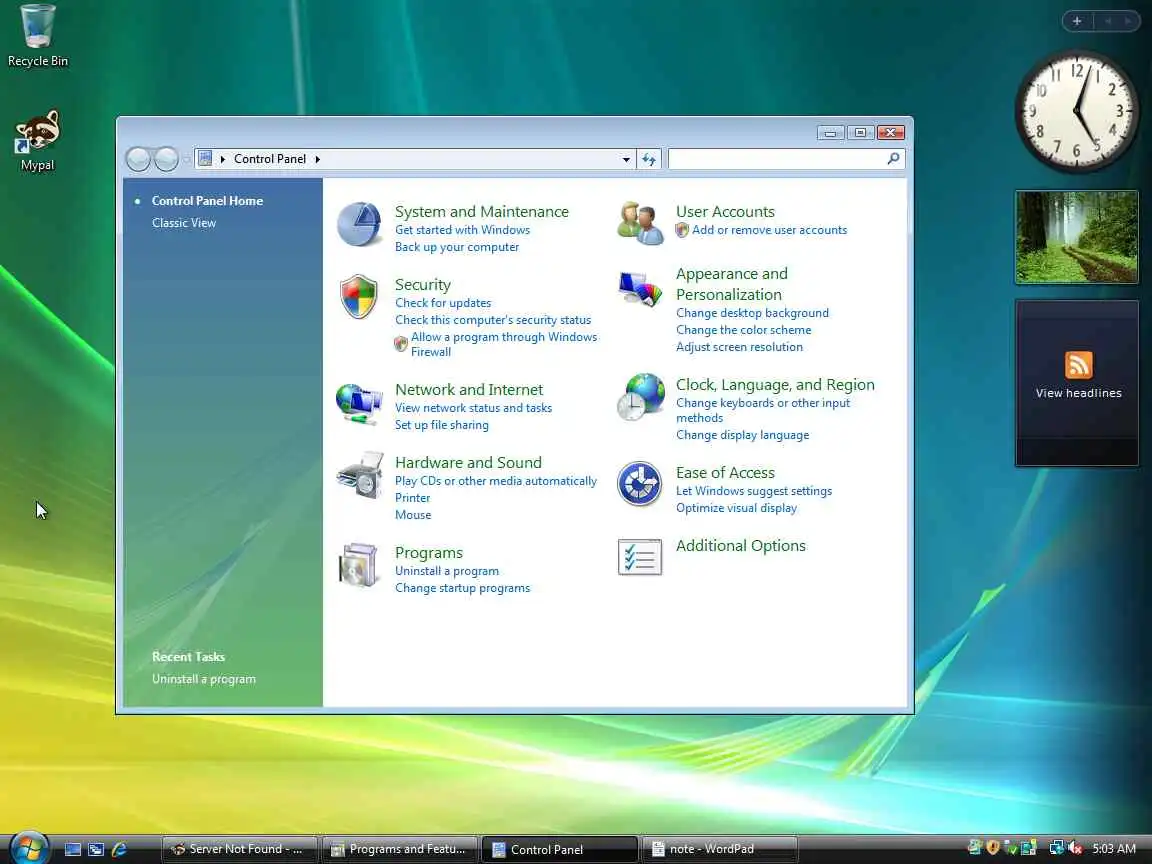Click the Additional Options checklist icon

pos(640,557)
